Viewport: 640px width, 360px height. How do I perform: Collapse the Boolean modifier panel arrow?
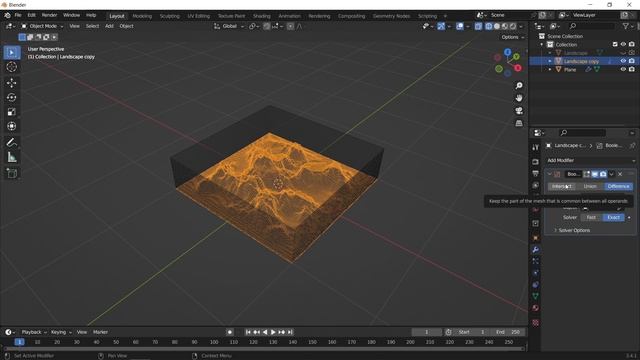pyautogui.click(x=549, y=174)
